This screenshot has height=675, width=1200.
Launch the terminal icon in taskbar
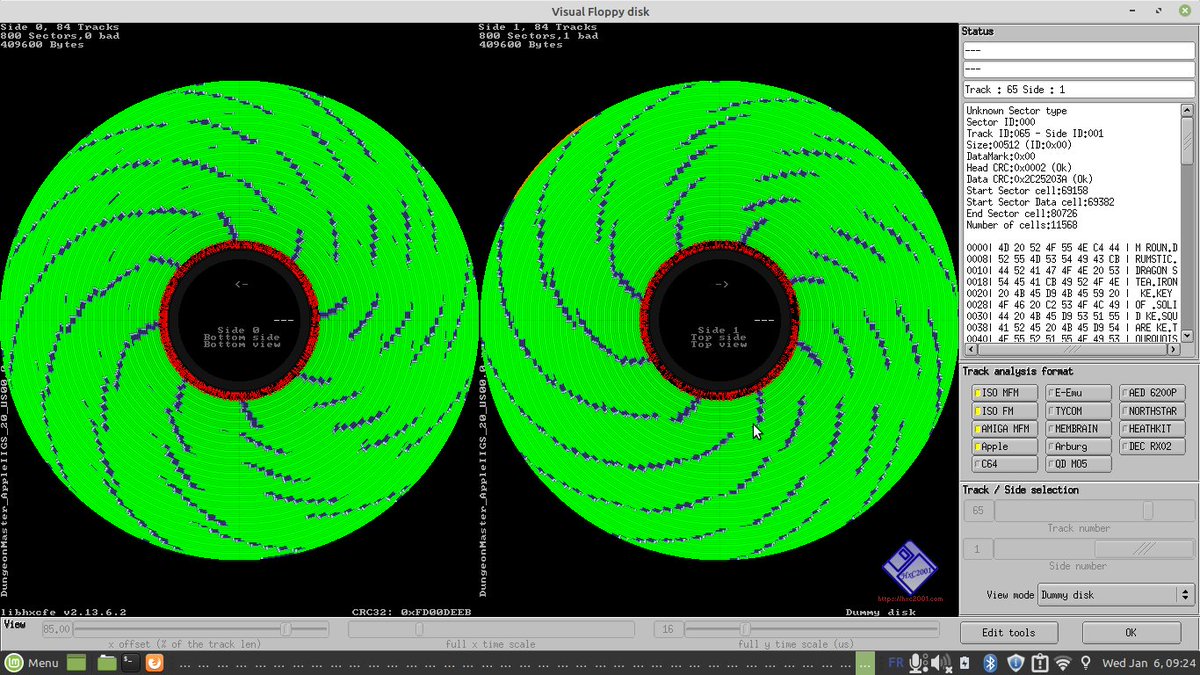[131, 663]
